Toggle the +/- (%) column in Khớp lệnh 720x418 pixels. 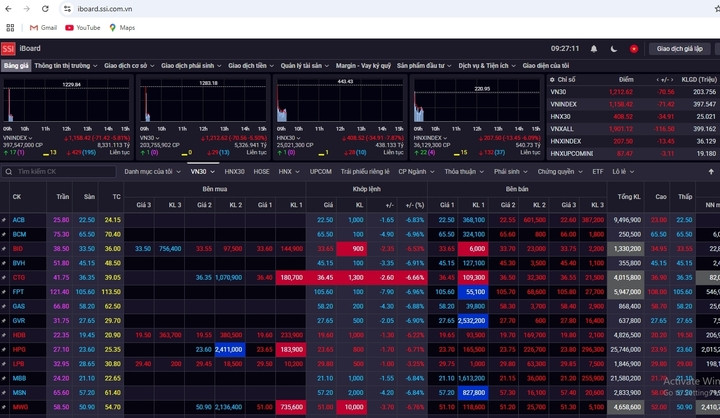point(415,204)
